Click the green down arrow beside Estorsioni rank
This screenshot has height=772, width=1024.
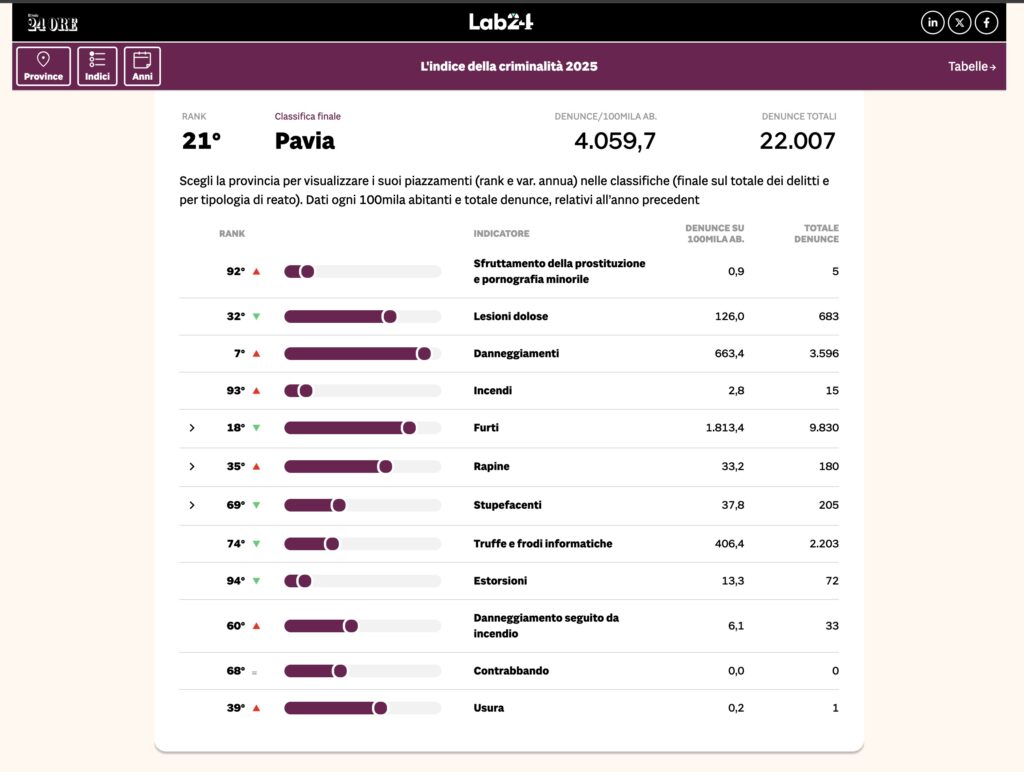(x=256, y=581)
